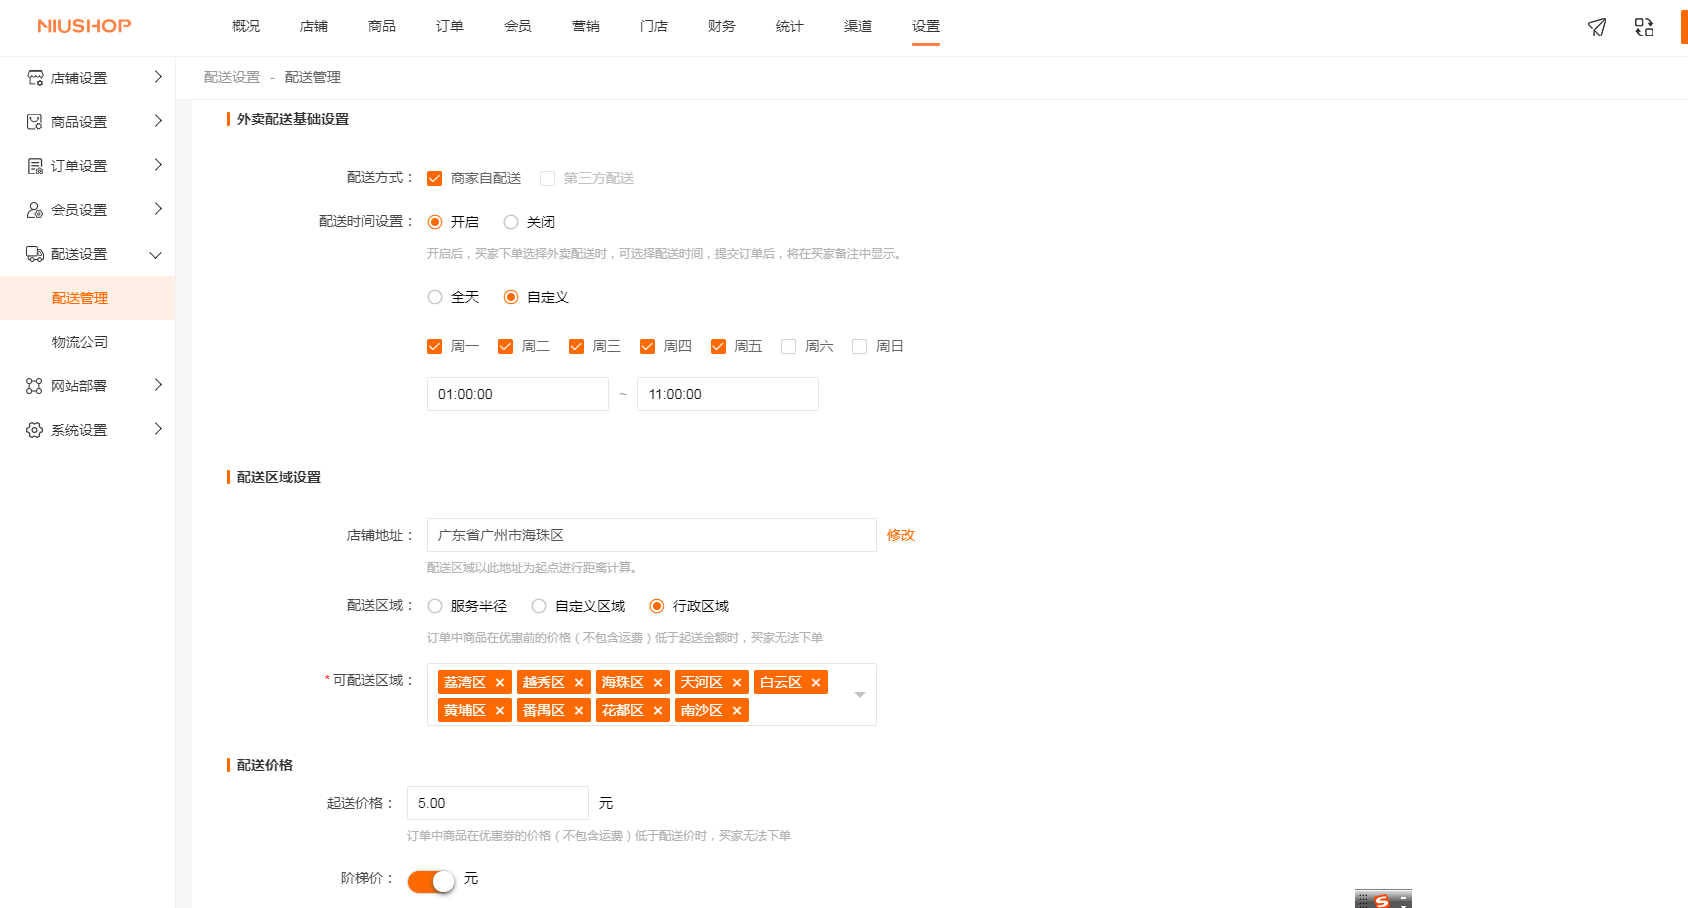Image resolution: width=1688 pixels, height=908 pixels.
Task: Remove the 南沙区 district tag
Action: pos(737,710)
